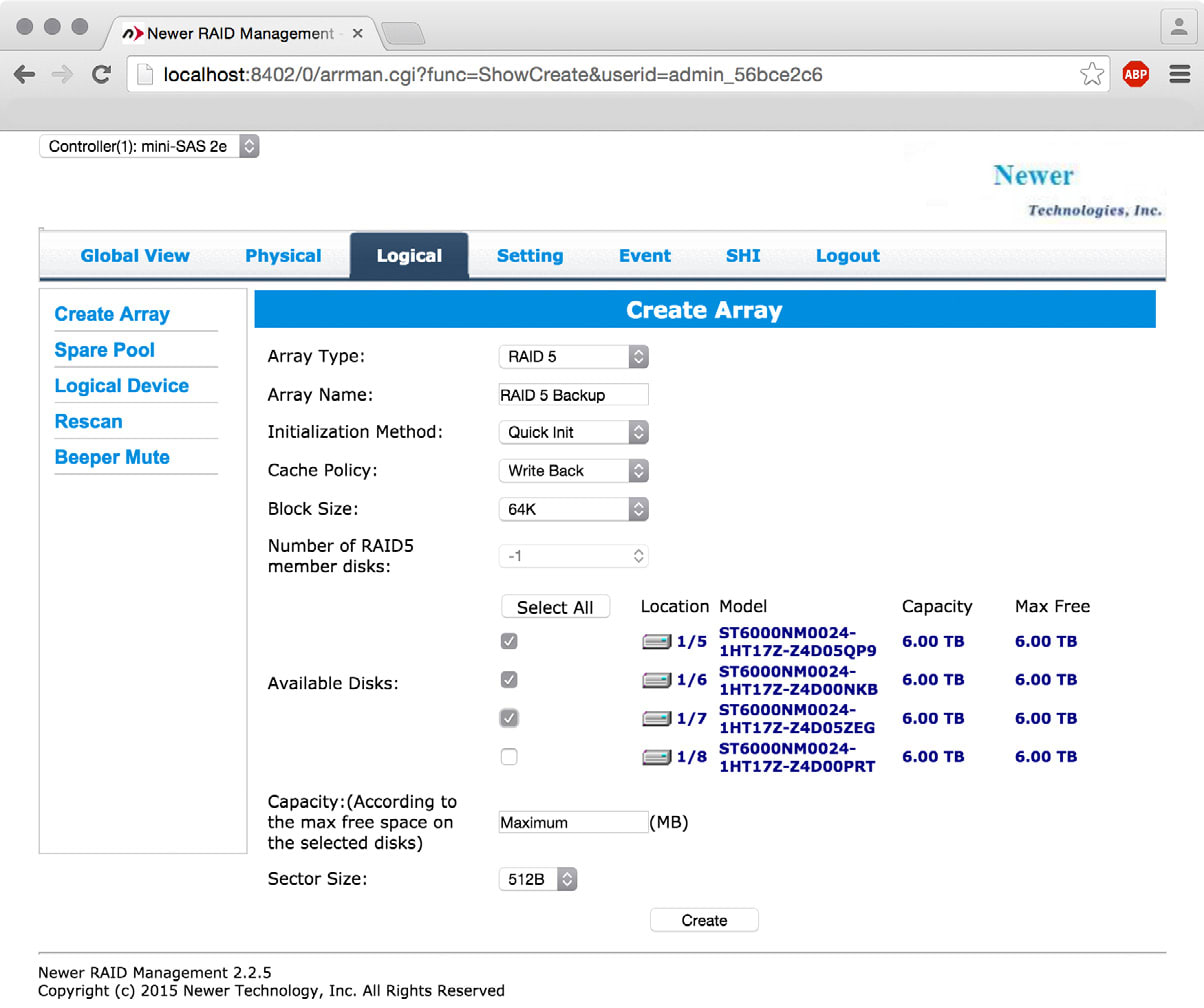Viewport: 1204px width, 1008px height.
Task: Deselect the disk 1/7 checkbox
Action: click(x=509, y=718)
